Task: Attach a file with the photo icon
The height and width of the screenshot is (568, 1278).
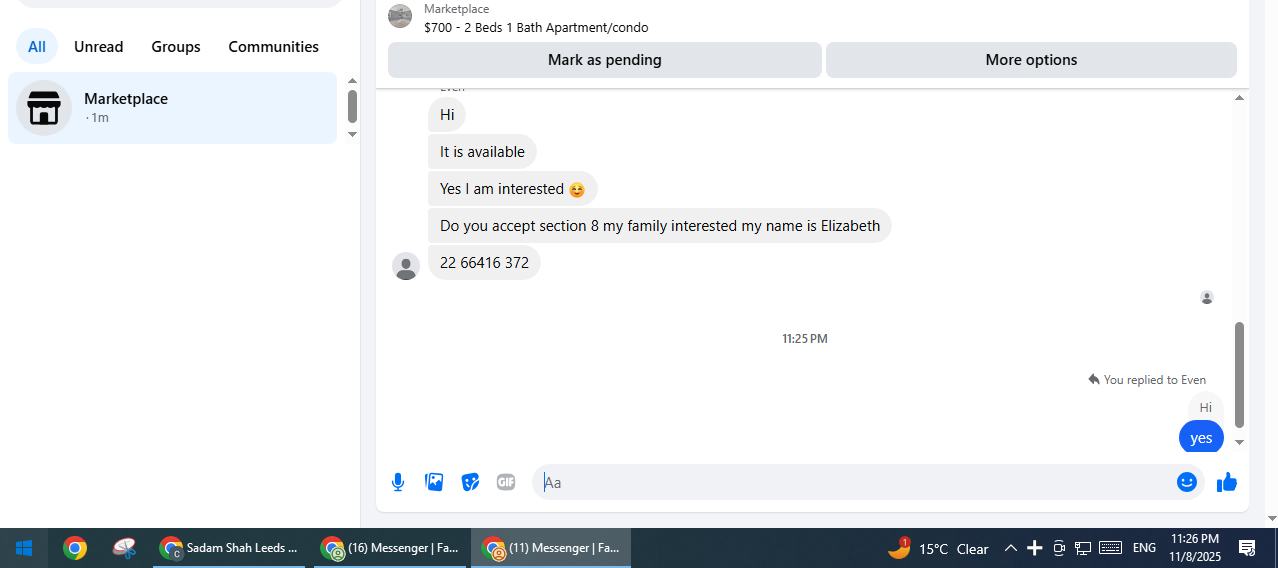Action: click(434, 482)
